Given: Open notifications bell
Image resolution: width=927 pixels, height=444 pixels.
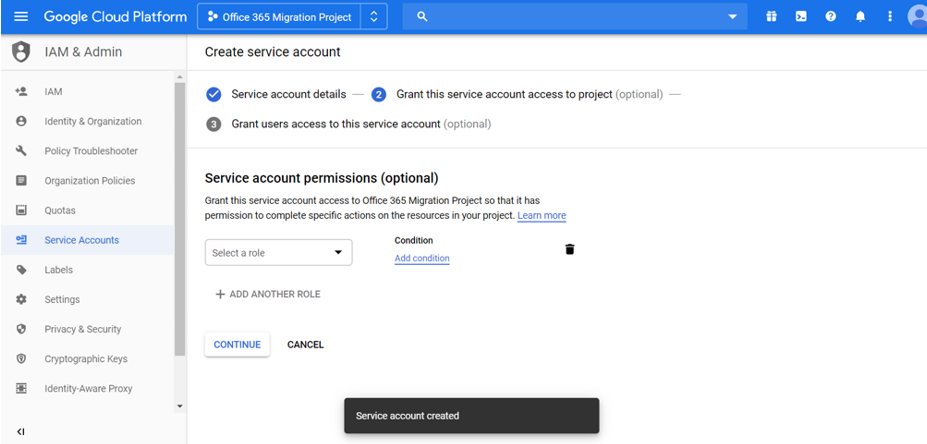Looking at the screenshot, I should click(x=860, y=17).
